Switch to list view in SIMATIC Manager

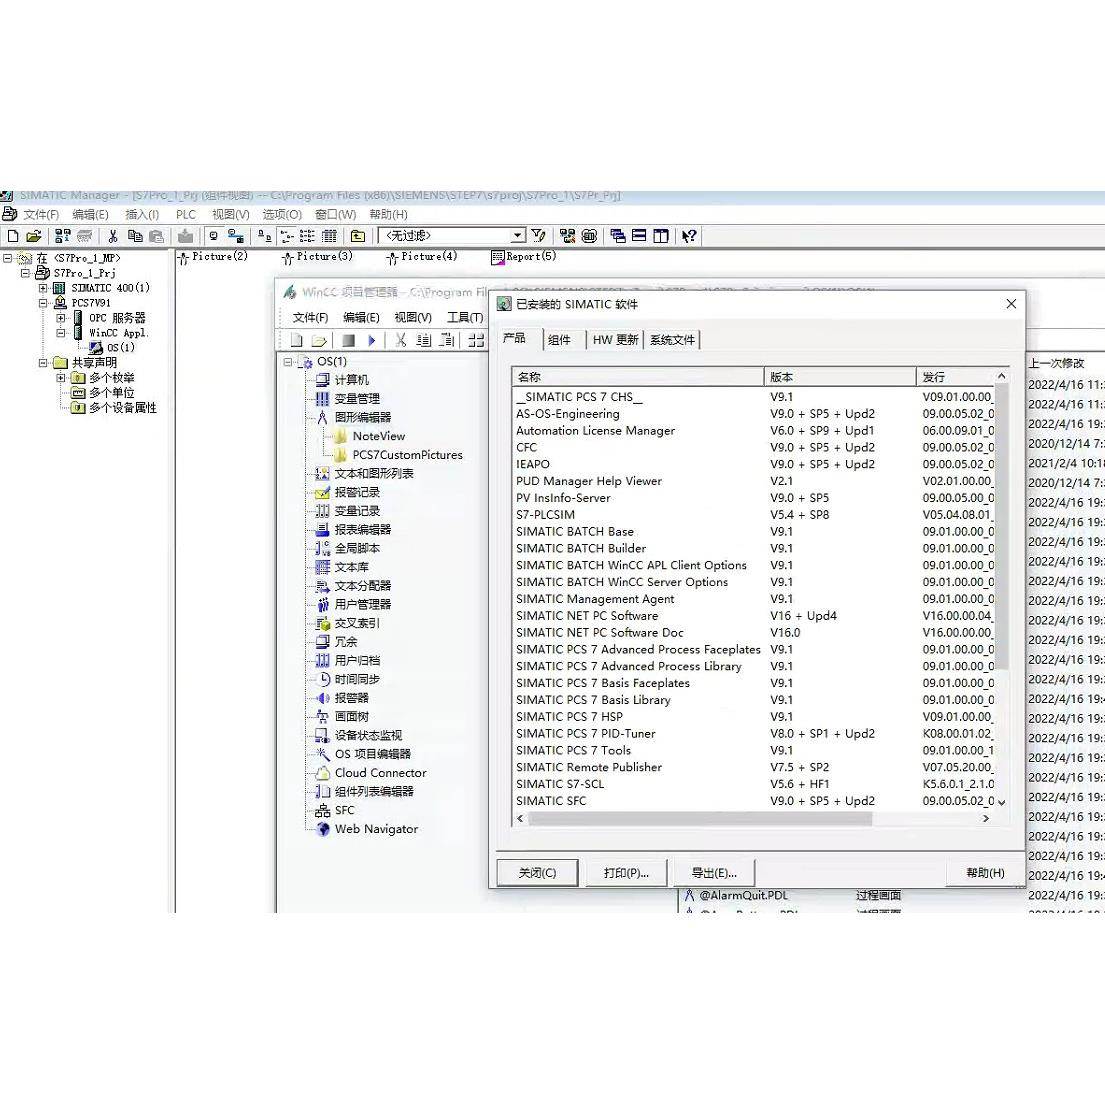(x=307, y=236)
